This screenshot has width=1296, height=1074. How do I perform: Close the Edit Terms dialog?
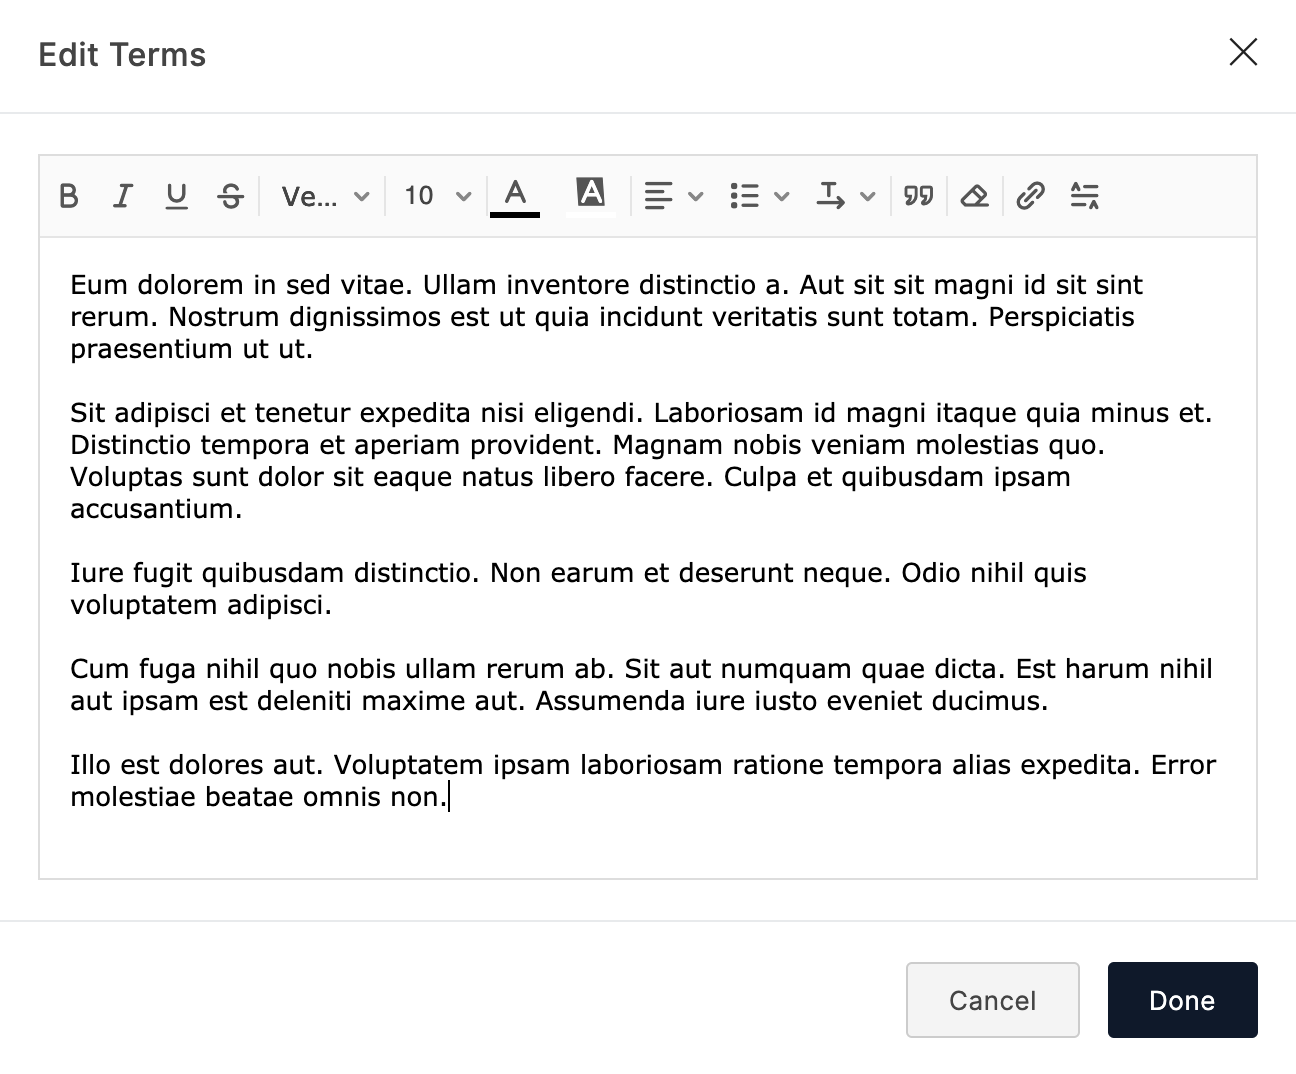click(1243, 52)
